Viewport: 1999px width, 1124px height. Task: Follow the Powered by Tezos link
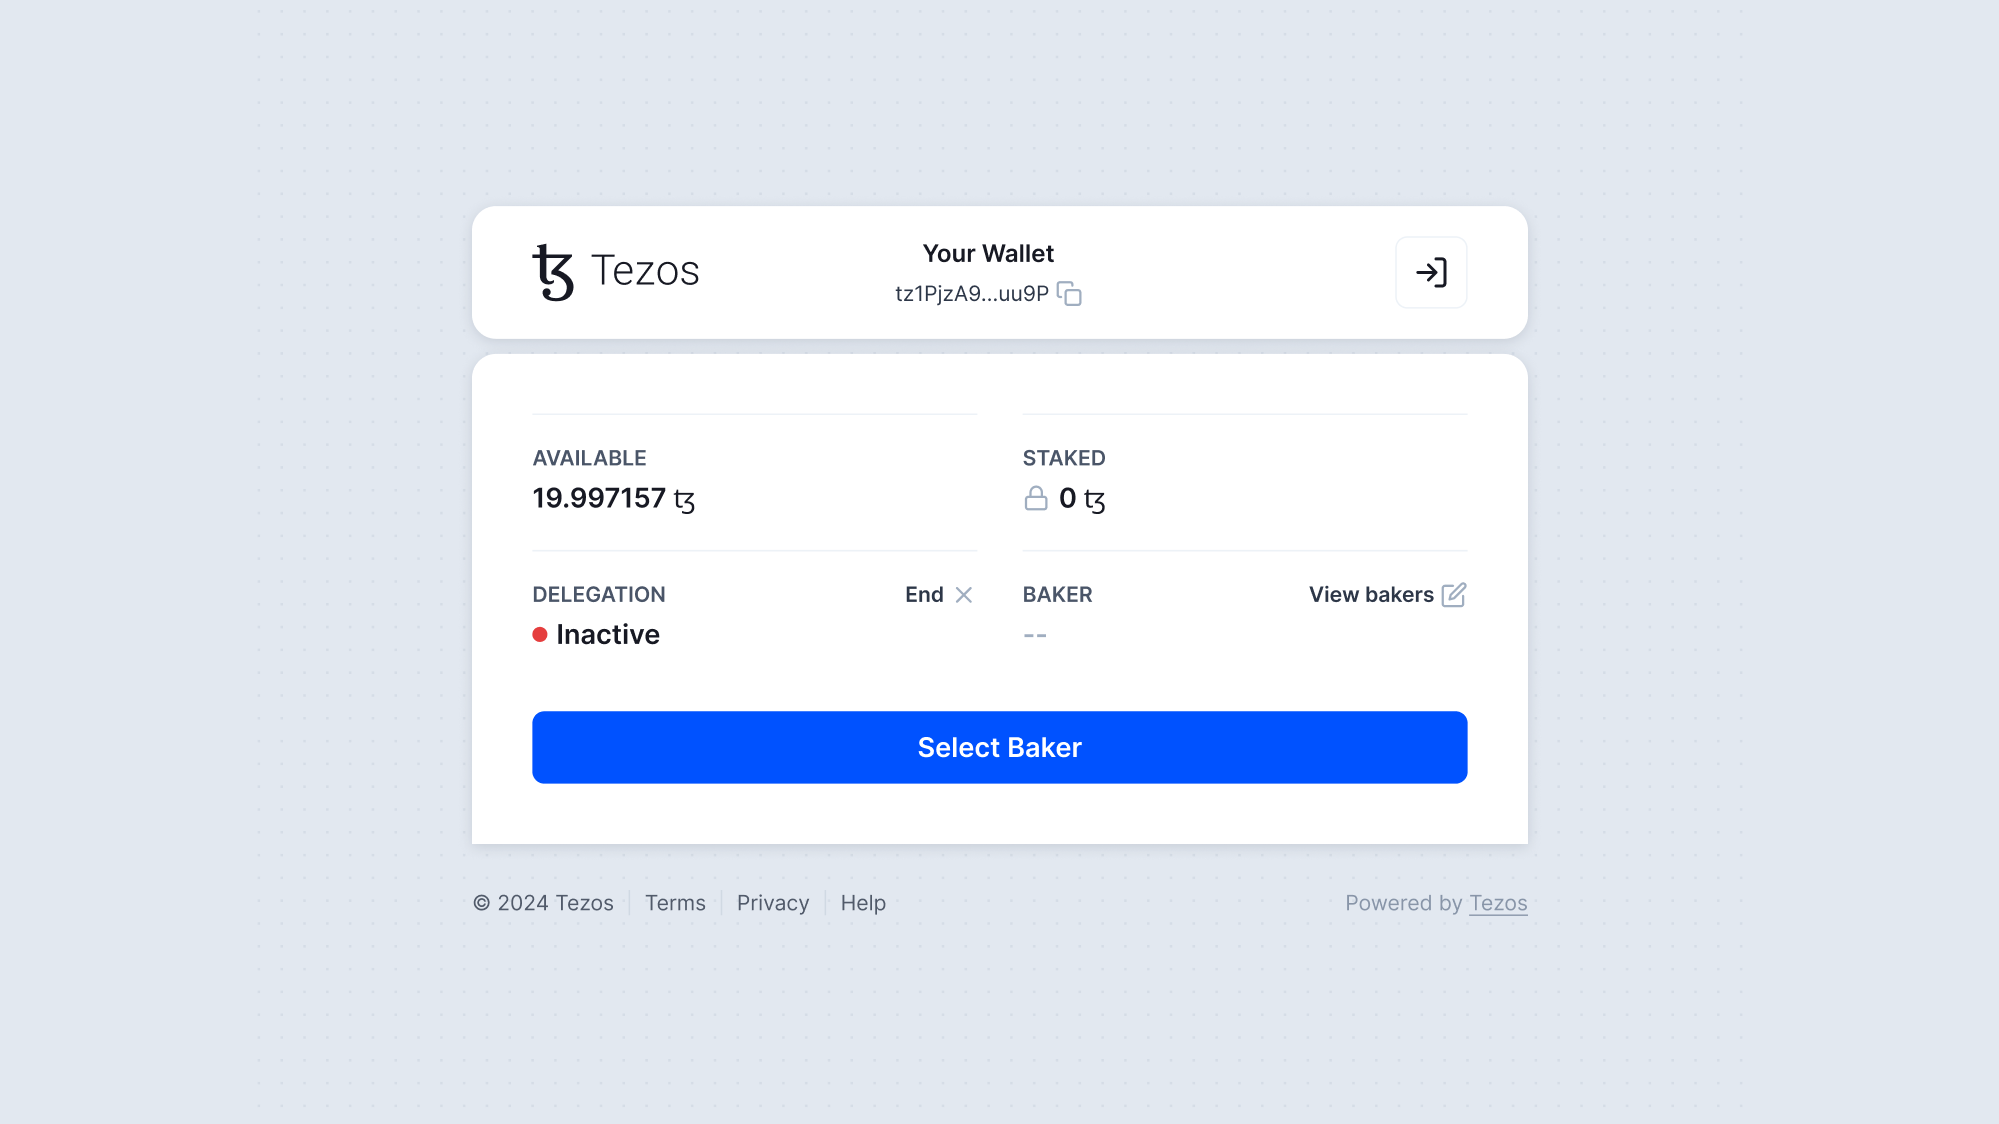click(1498, 903)
